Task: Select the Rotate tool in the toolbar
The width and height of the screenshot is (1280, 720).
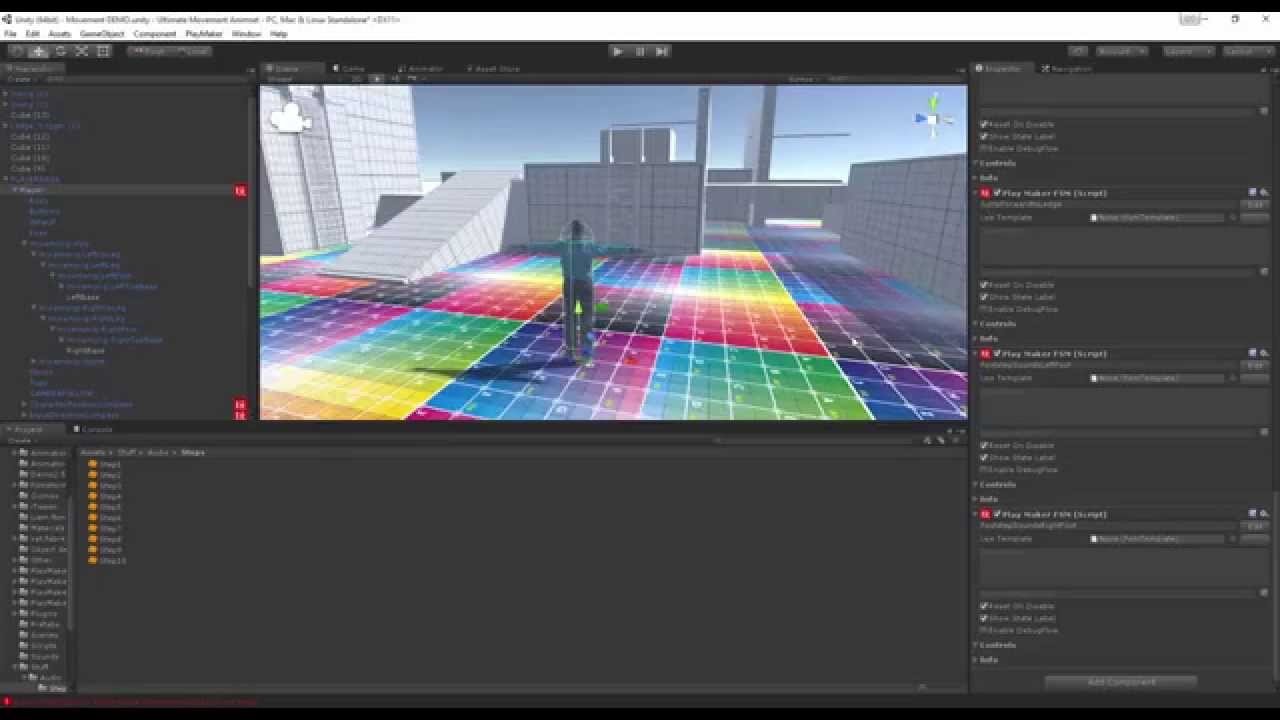Action: pyautogui.click(x=60, y=51)
